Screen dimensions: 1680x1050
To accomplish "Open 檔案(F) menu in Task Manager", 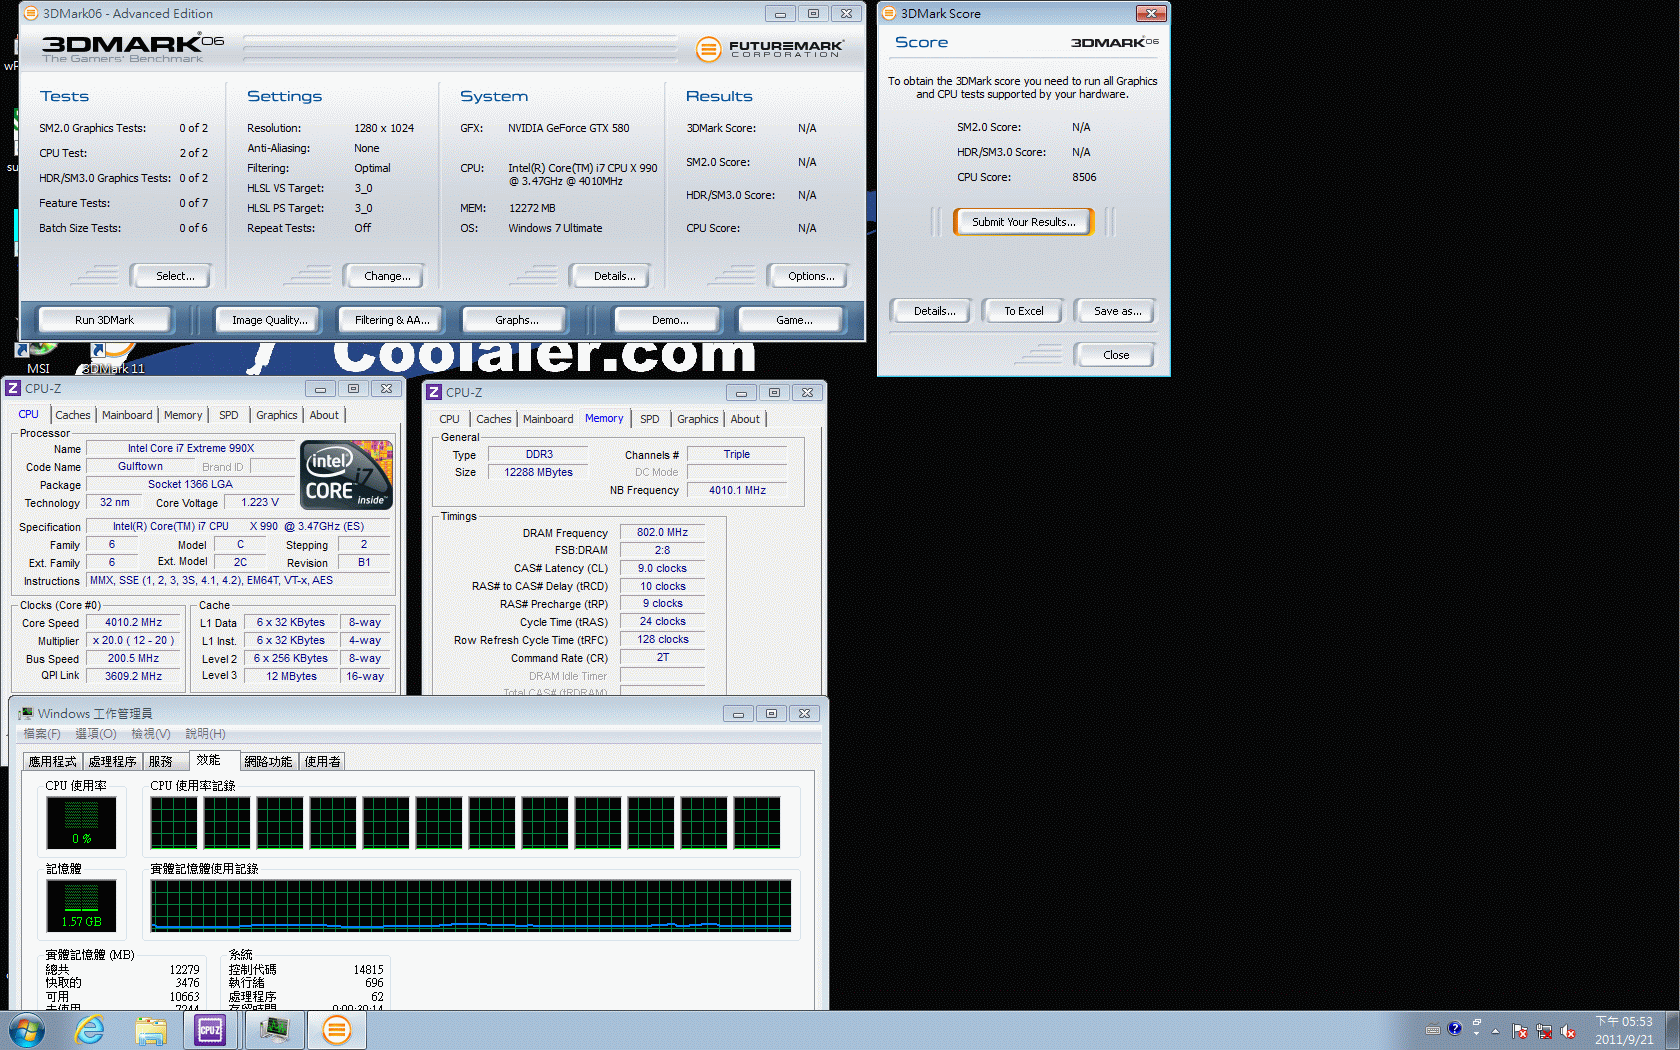I will (42, 734).
